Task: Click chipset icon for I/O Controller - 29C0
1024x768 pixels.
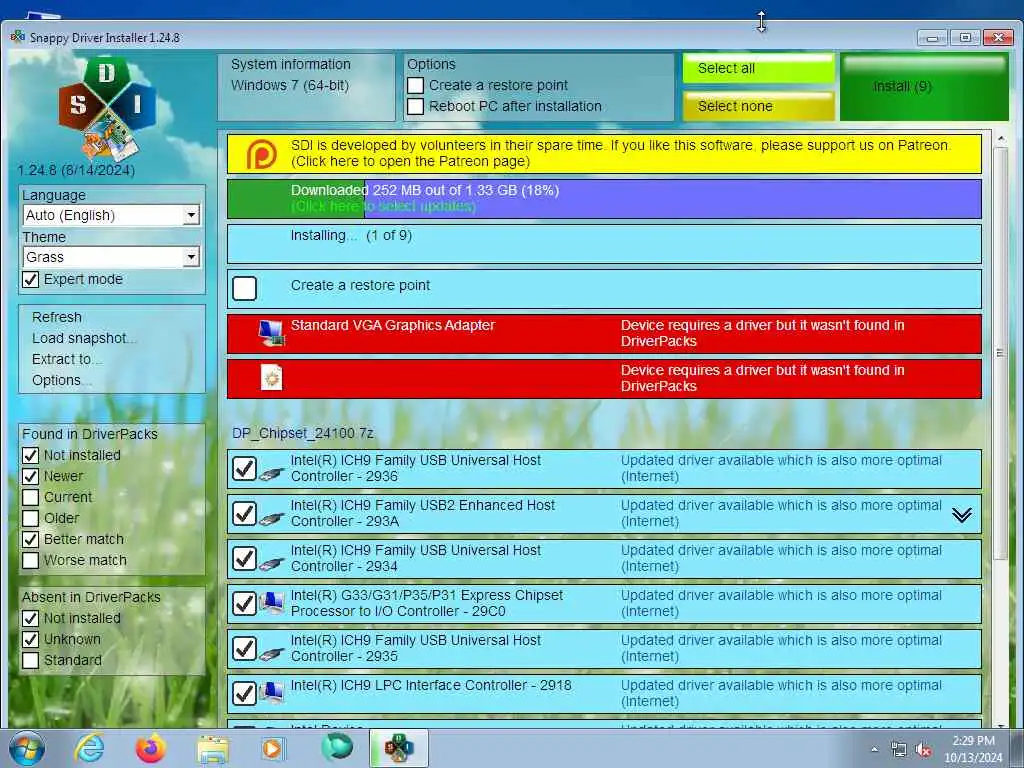Action: pyautogui.click(x=271, y=603)
